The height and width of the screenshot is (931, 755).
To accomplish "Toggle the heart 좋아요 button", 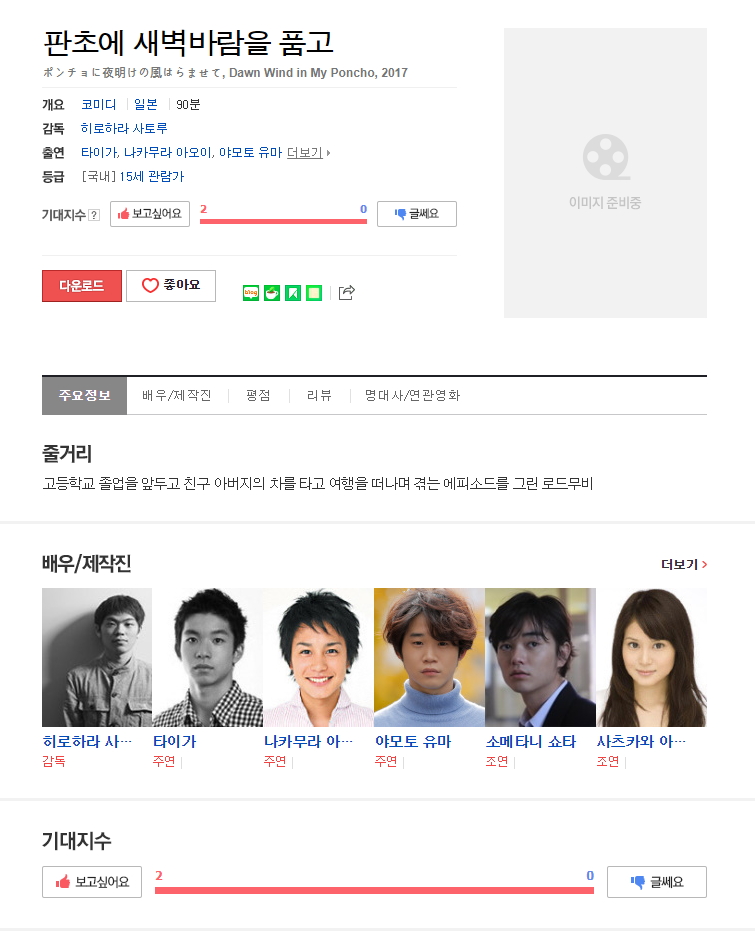I will [171, 286].
